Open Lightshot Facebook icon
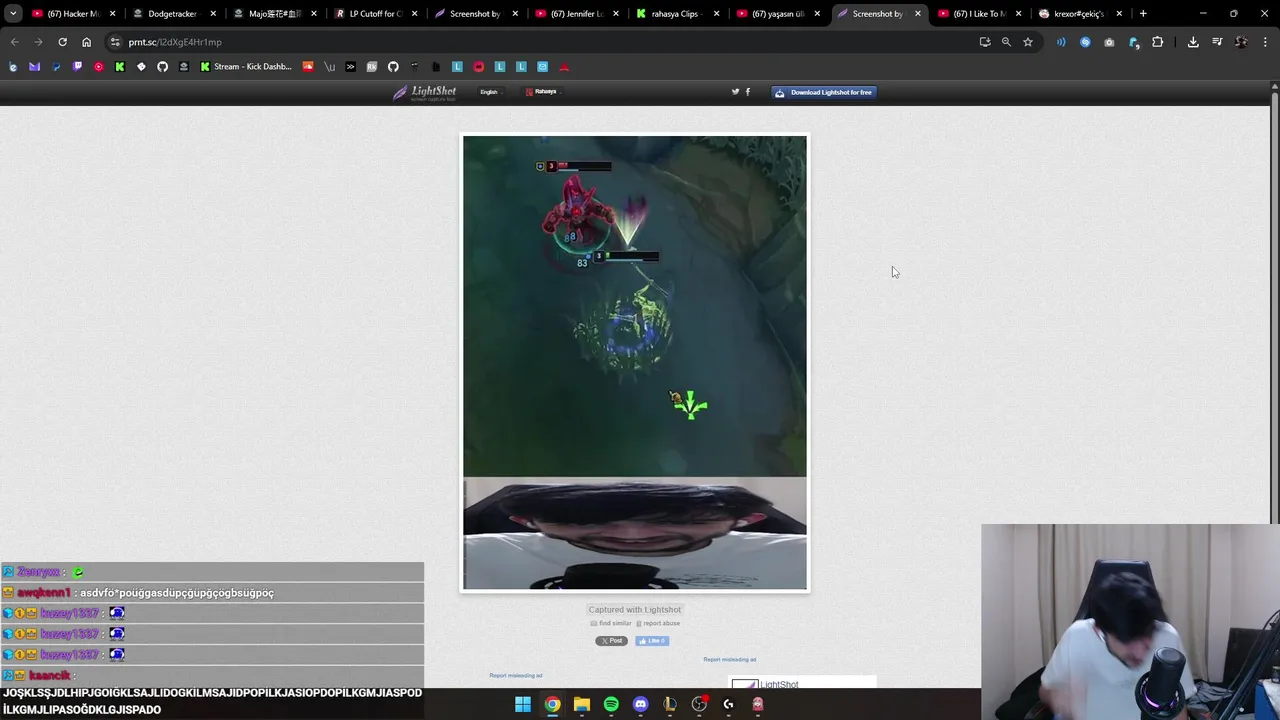Screen dimensions: 1280x720 point(748,92)
